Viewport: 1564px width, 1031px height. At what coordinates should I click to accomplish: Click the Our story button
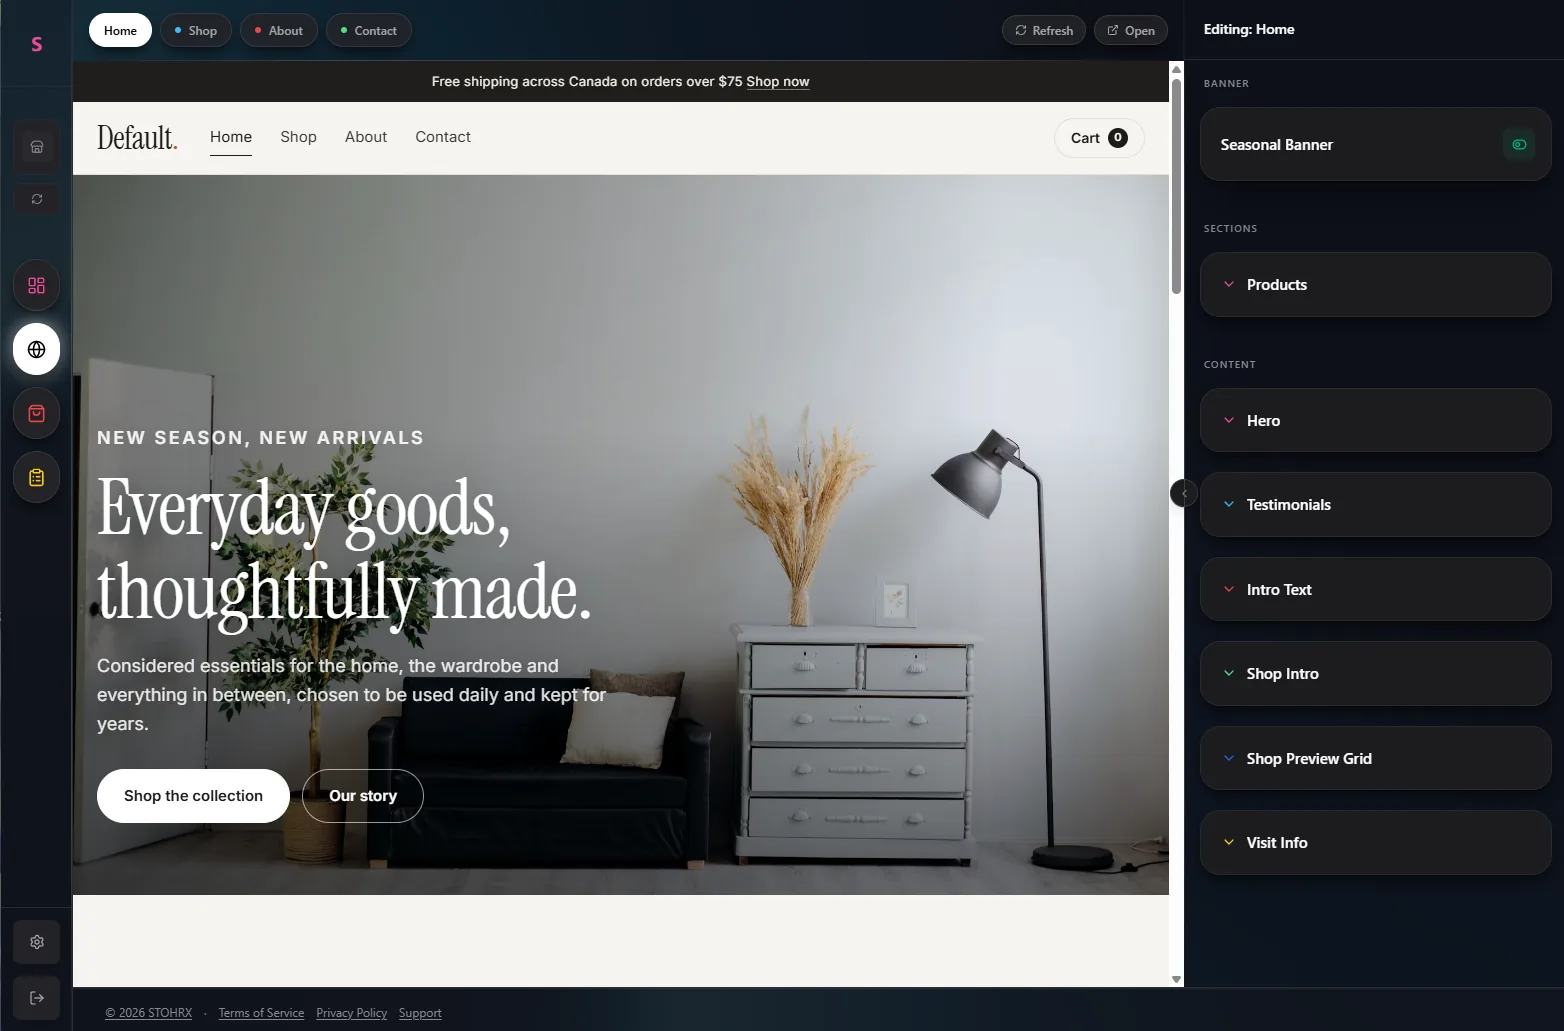(x=363, y=796)
